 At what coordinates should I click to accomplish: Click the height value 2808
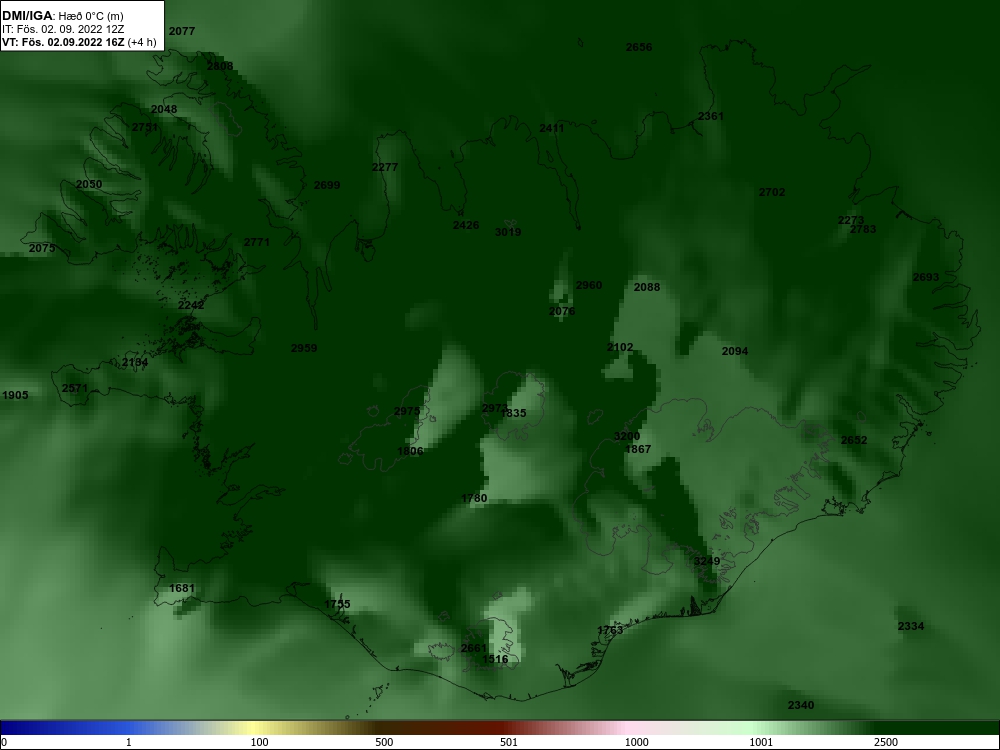(x=220, y=66)
